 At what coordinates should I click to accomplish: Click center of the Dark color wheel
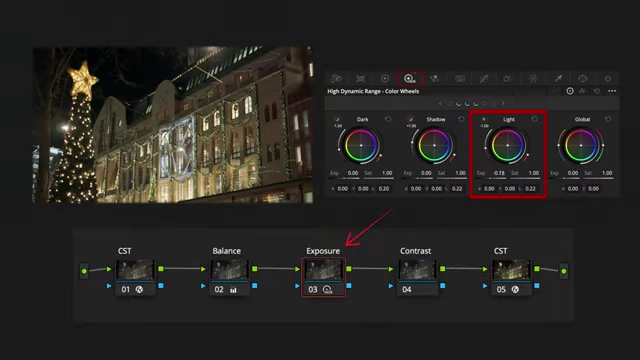pos(361,145)
